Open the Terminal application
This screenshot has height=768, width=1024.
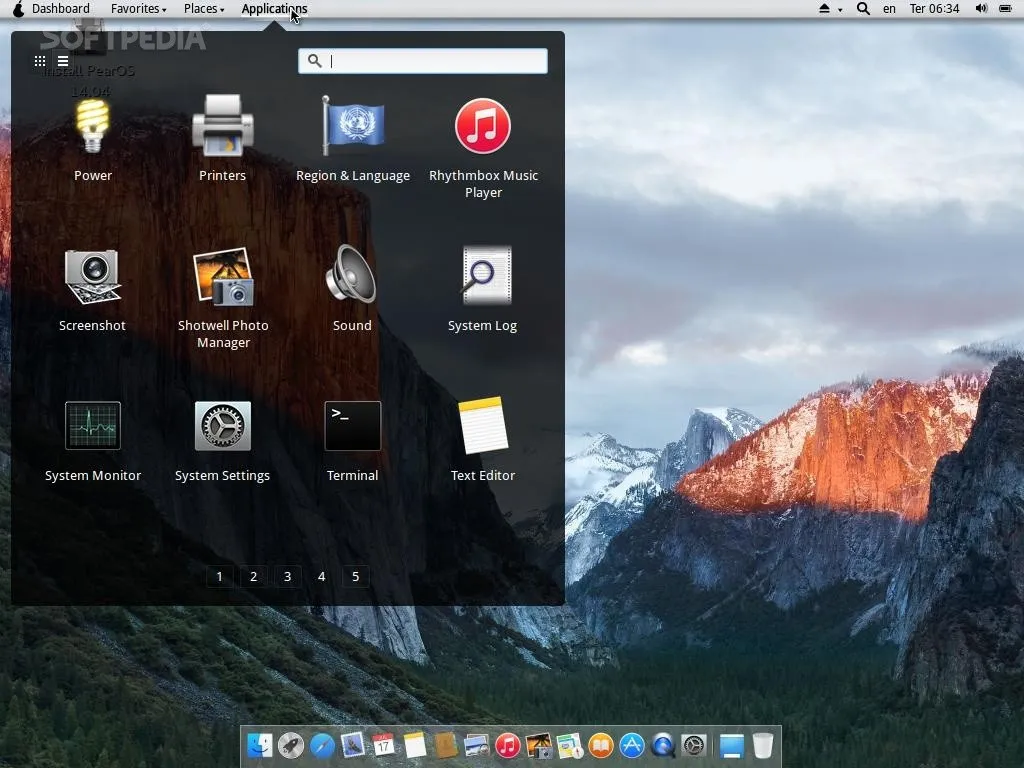[352, 427]
